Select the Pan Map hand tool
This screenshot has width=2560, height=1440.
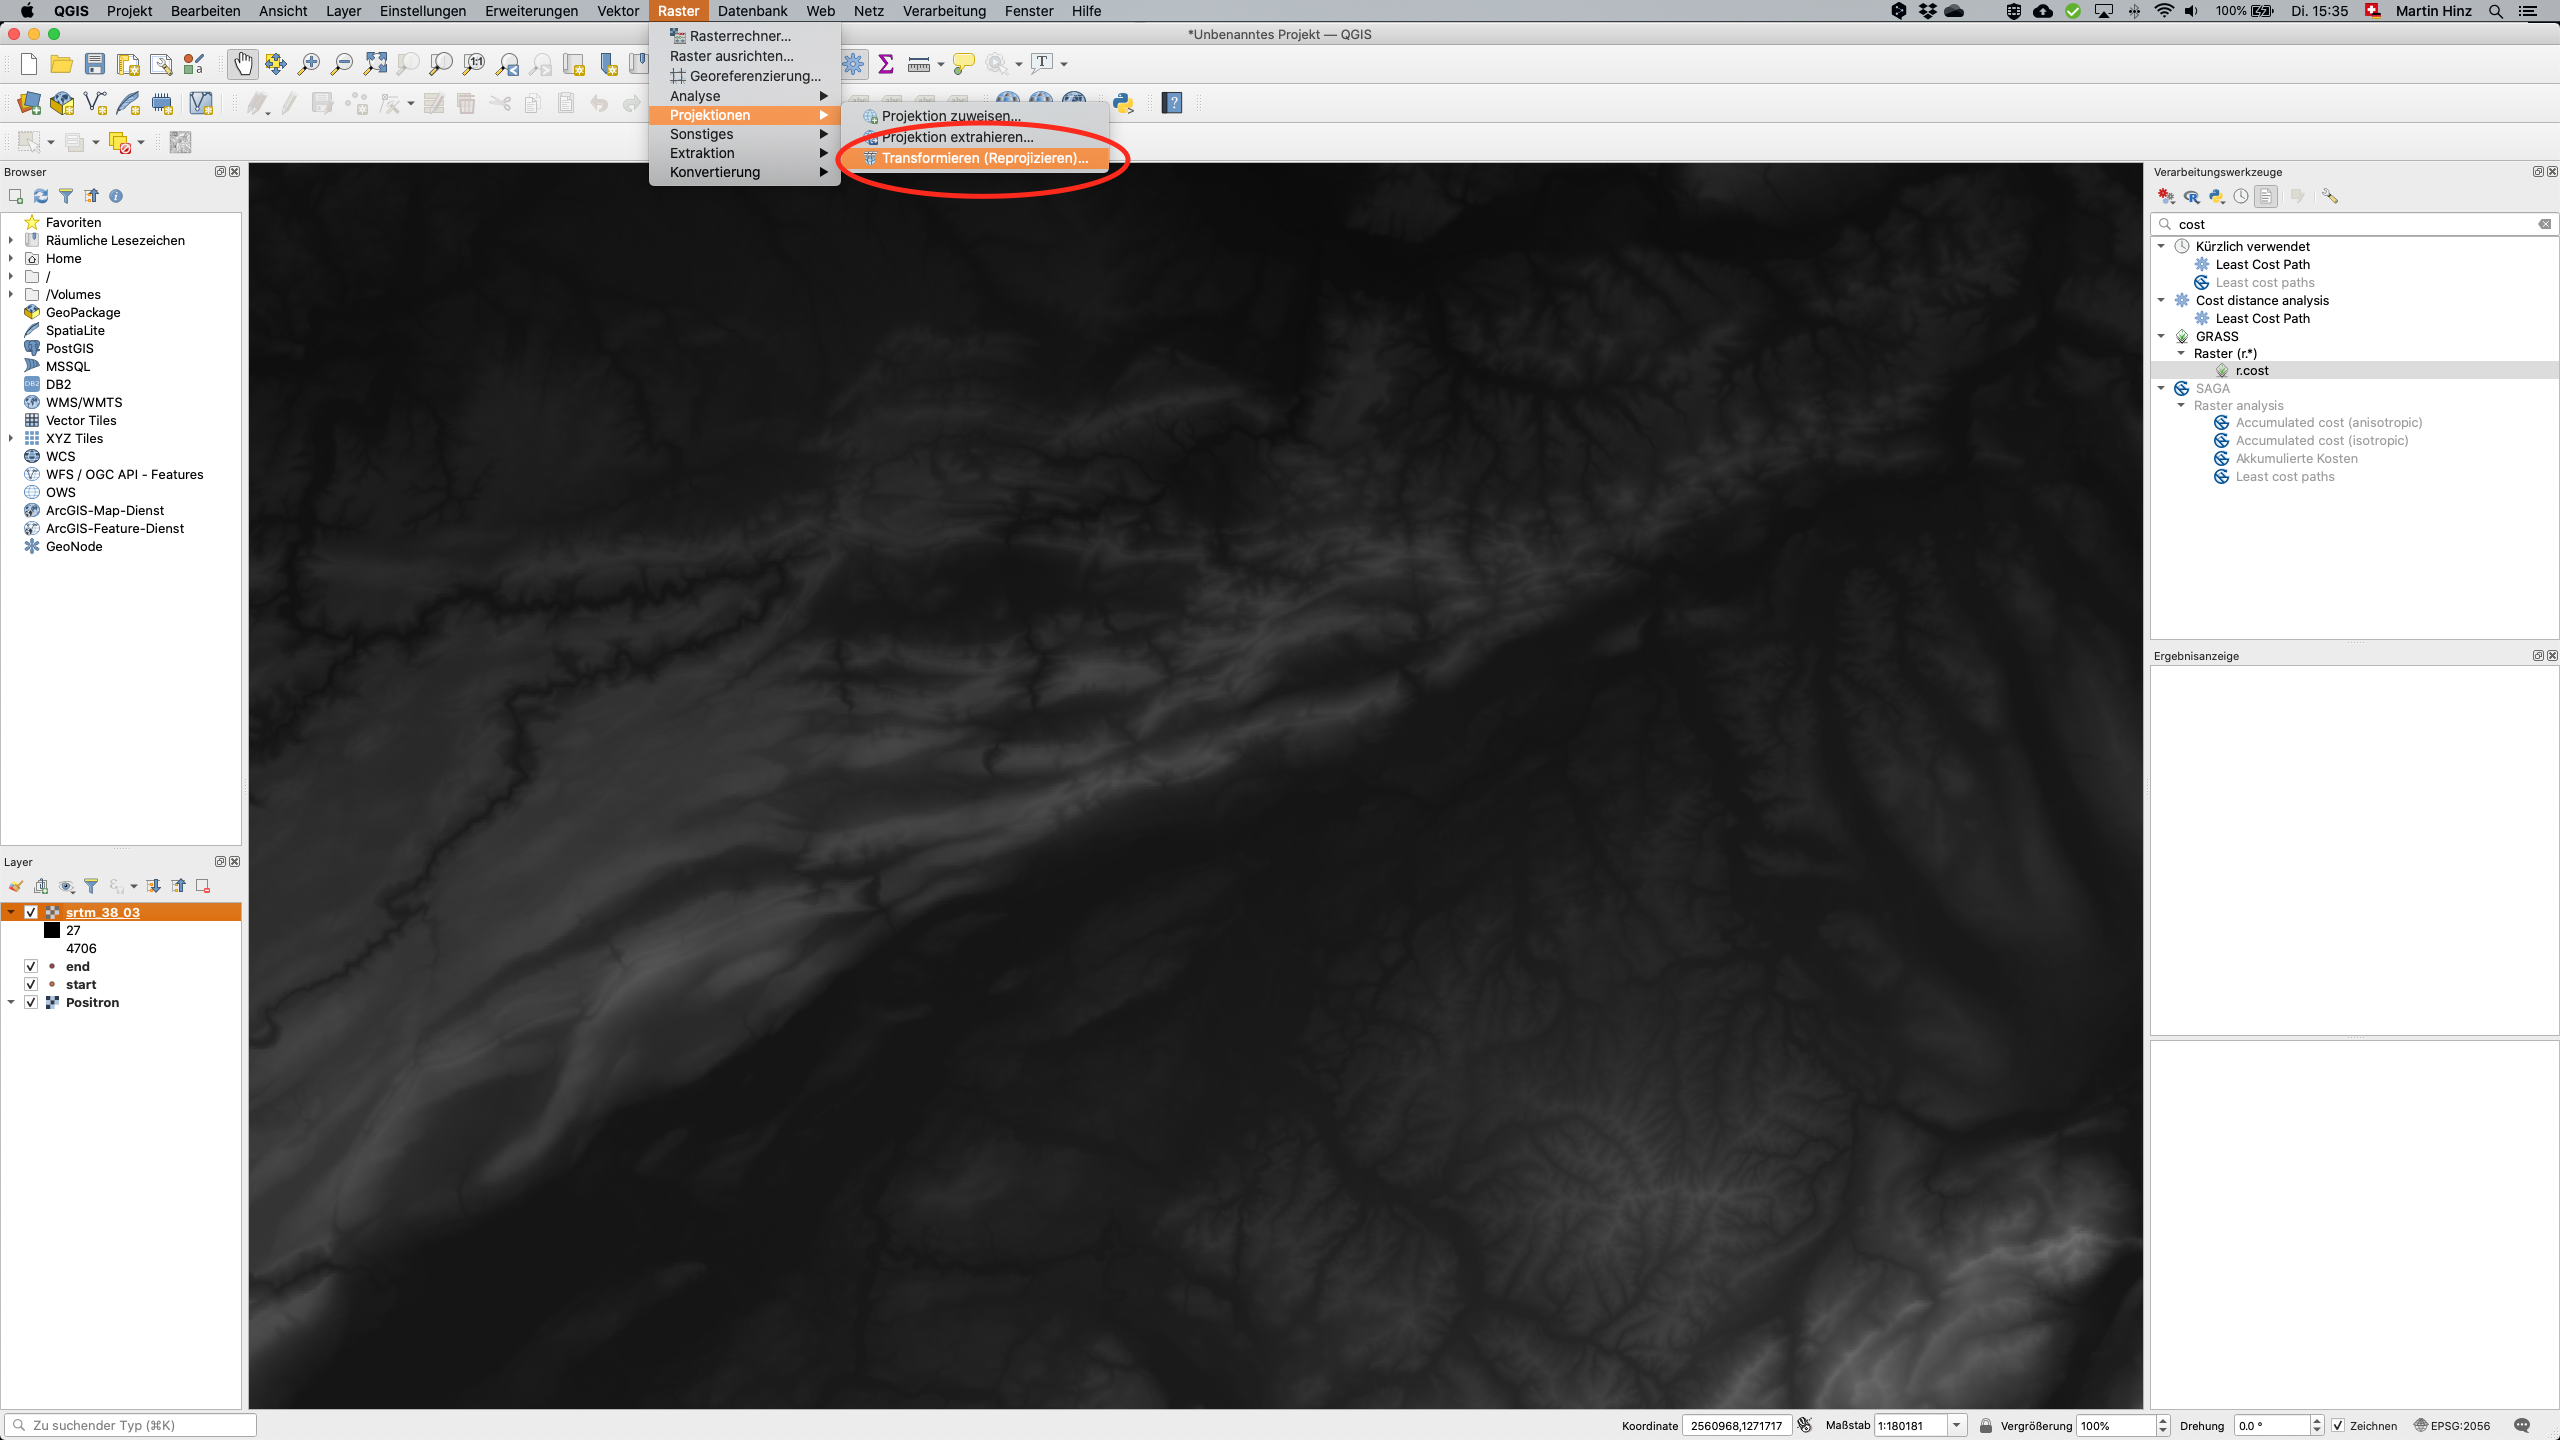tap(243, 64)
